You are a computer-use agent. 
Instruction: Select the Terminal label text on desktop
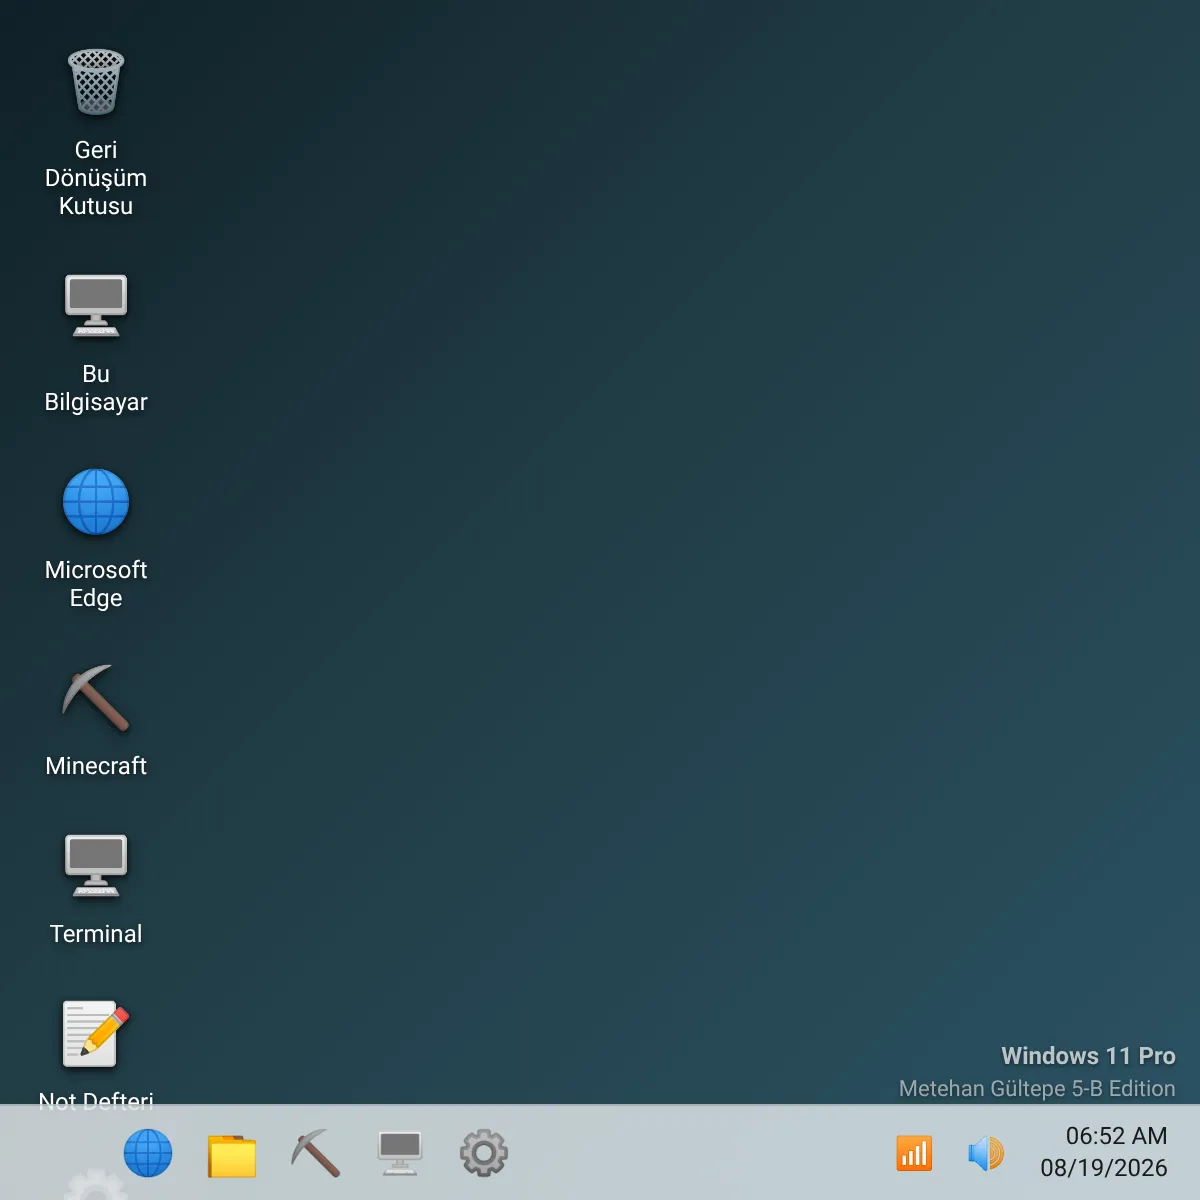click(x=96, y=934)
